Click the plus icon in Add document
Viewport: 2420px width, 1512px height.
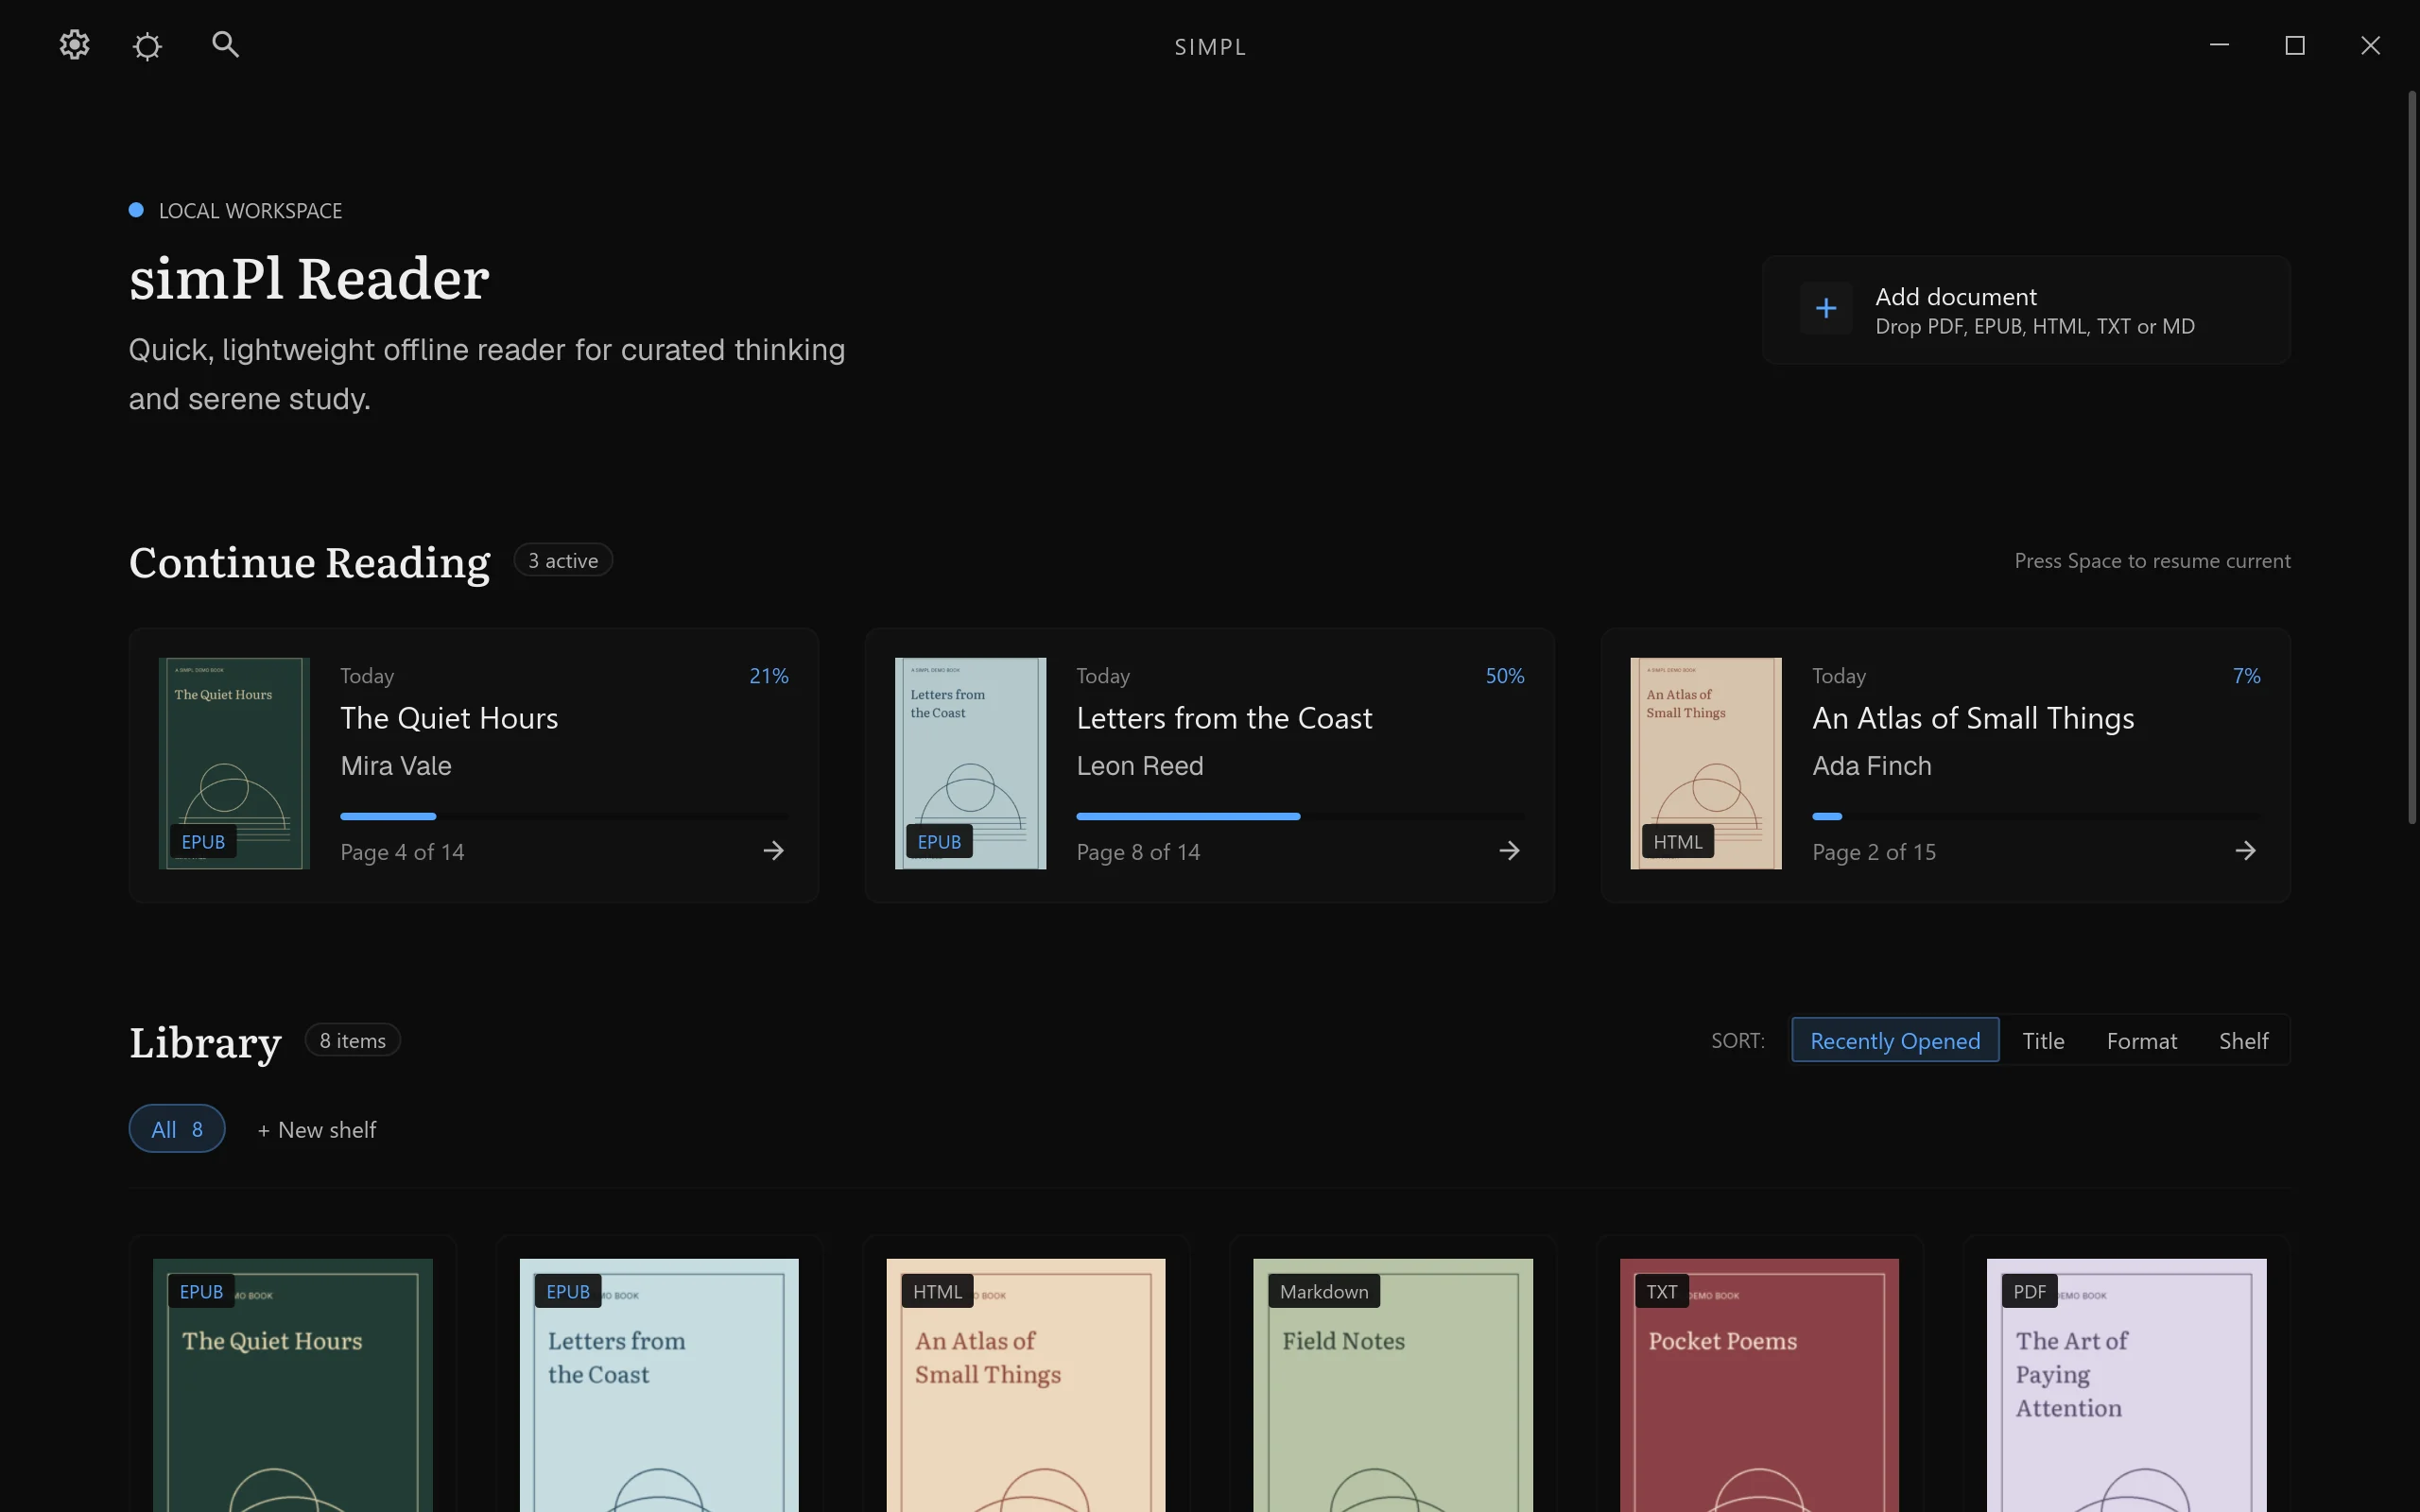pos(1826,308)
